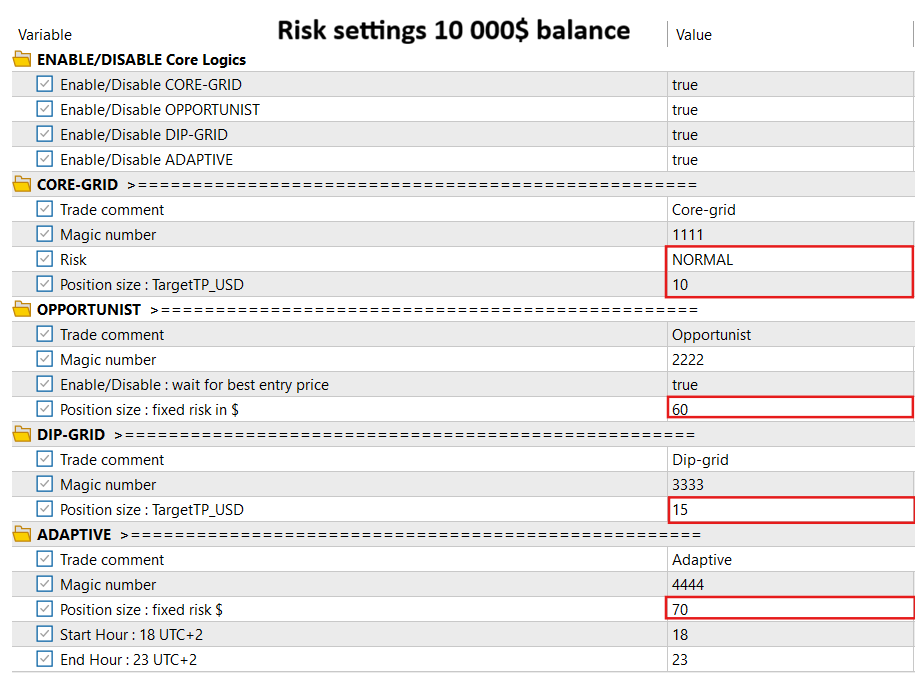The width and height of the screenshot is (923, 685).
Task: Select the Core-grid Magic number value 1111
Action: 789,234
